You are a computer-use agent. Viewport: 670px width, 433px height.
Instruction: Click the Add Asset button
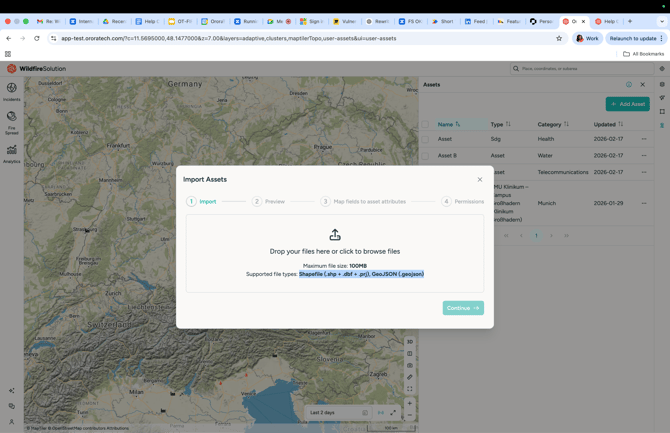(627, 104)
